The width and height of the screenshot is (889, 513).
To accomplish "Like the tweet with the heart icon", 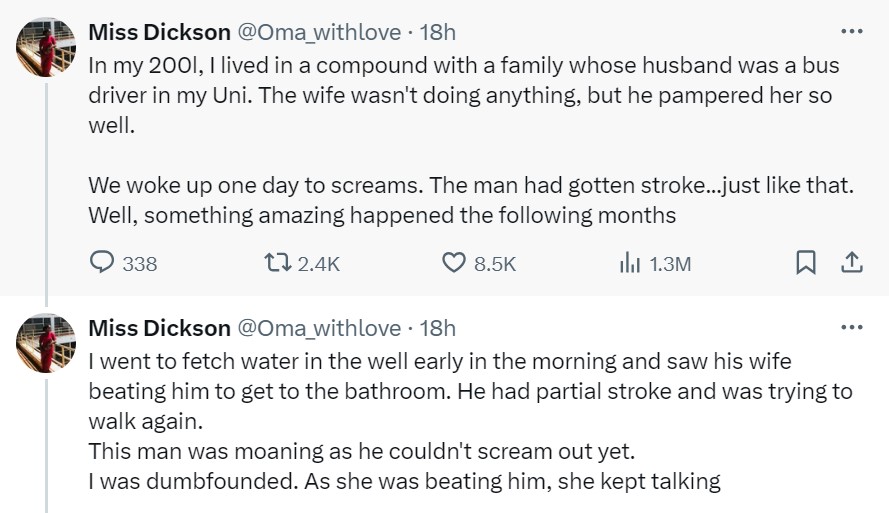I will (454, 263).
